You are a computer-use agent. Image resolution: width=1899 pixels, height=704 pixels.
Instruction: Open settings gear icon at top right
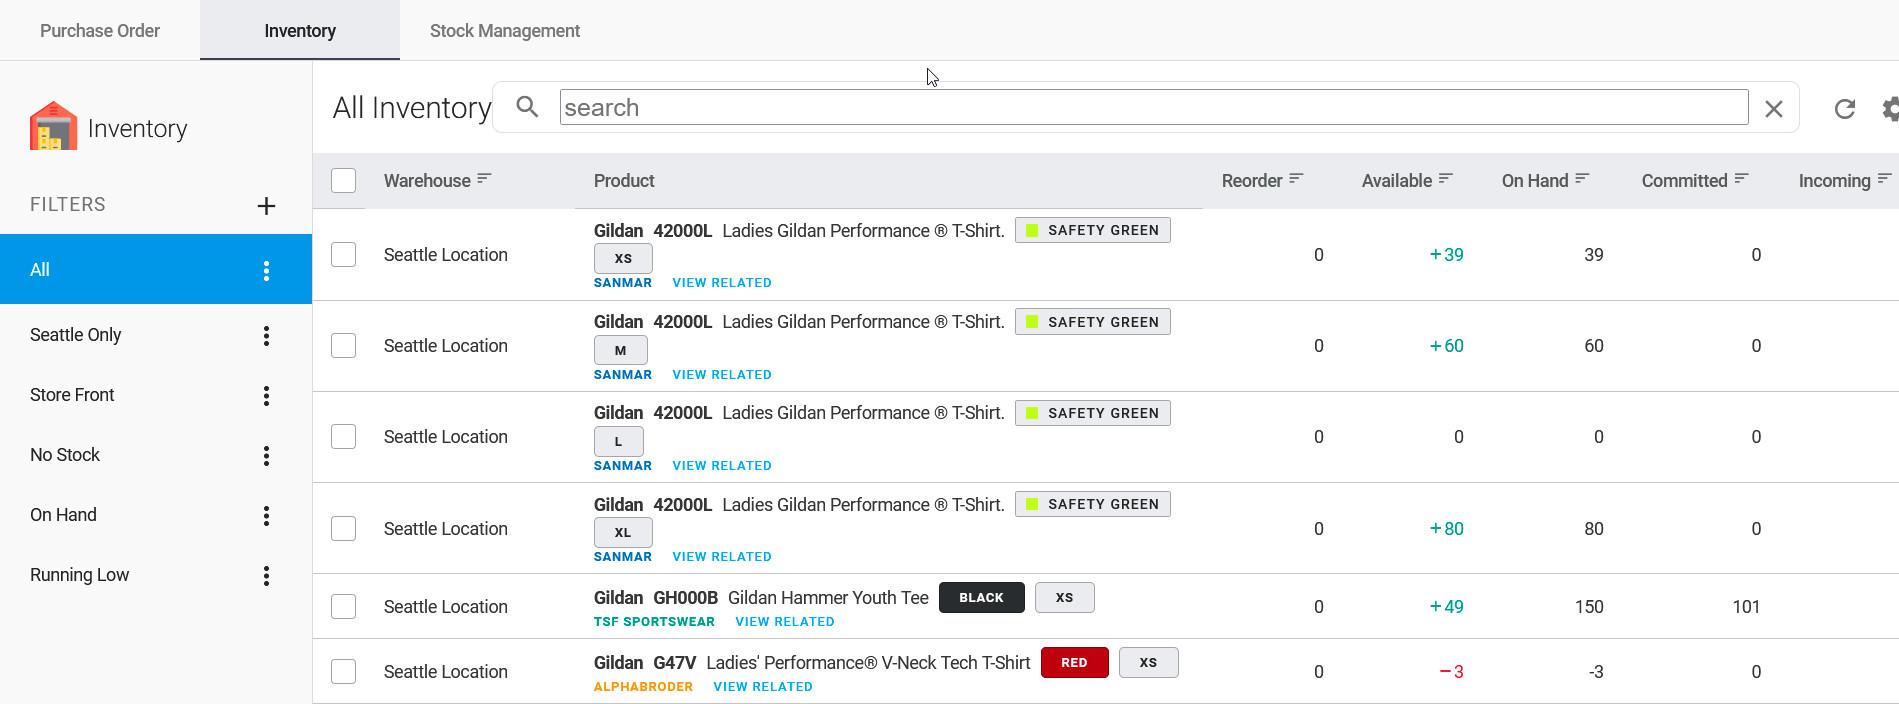click(1889, 109)
